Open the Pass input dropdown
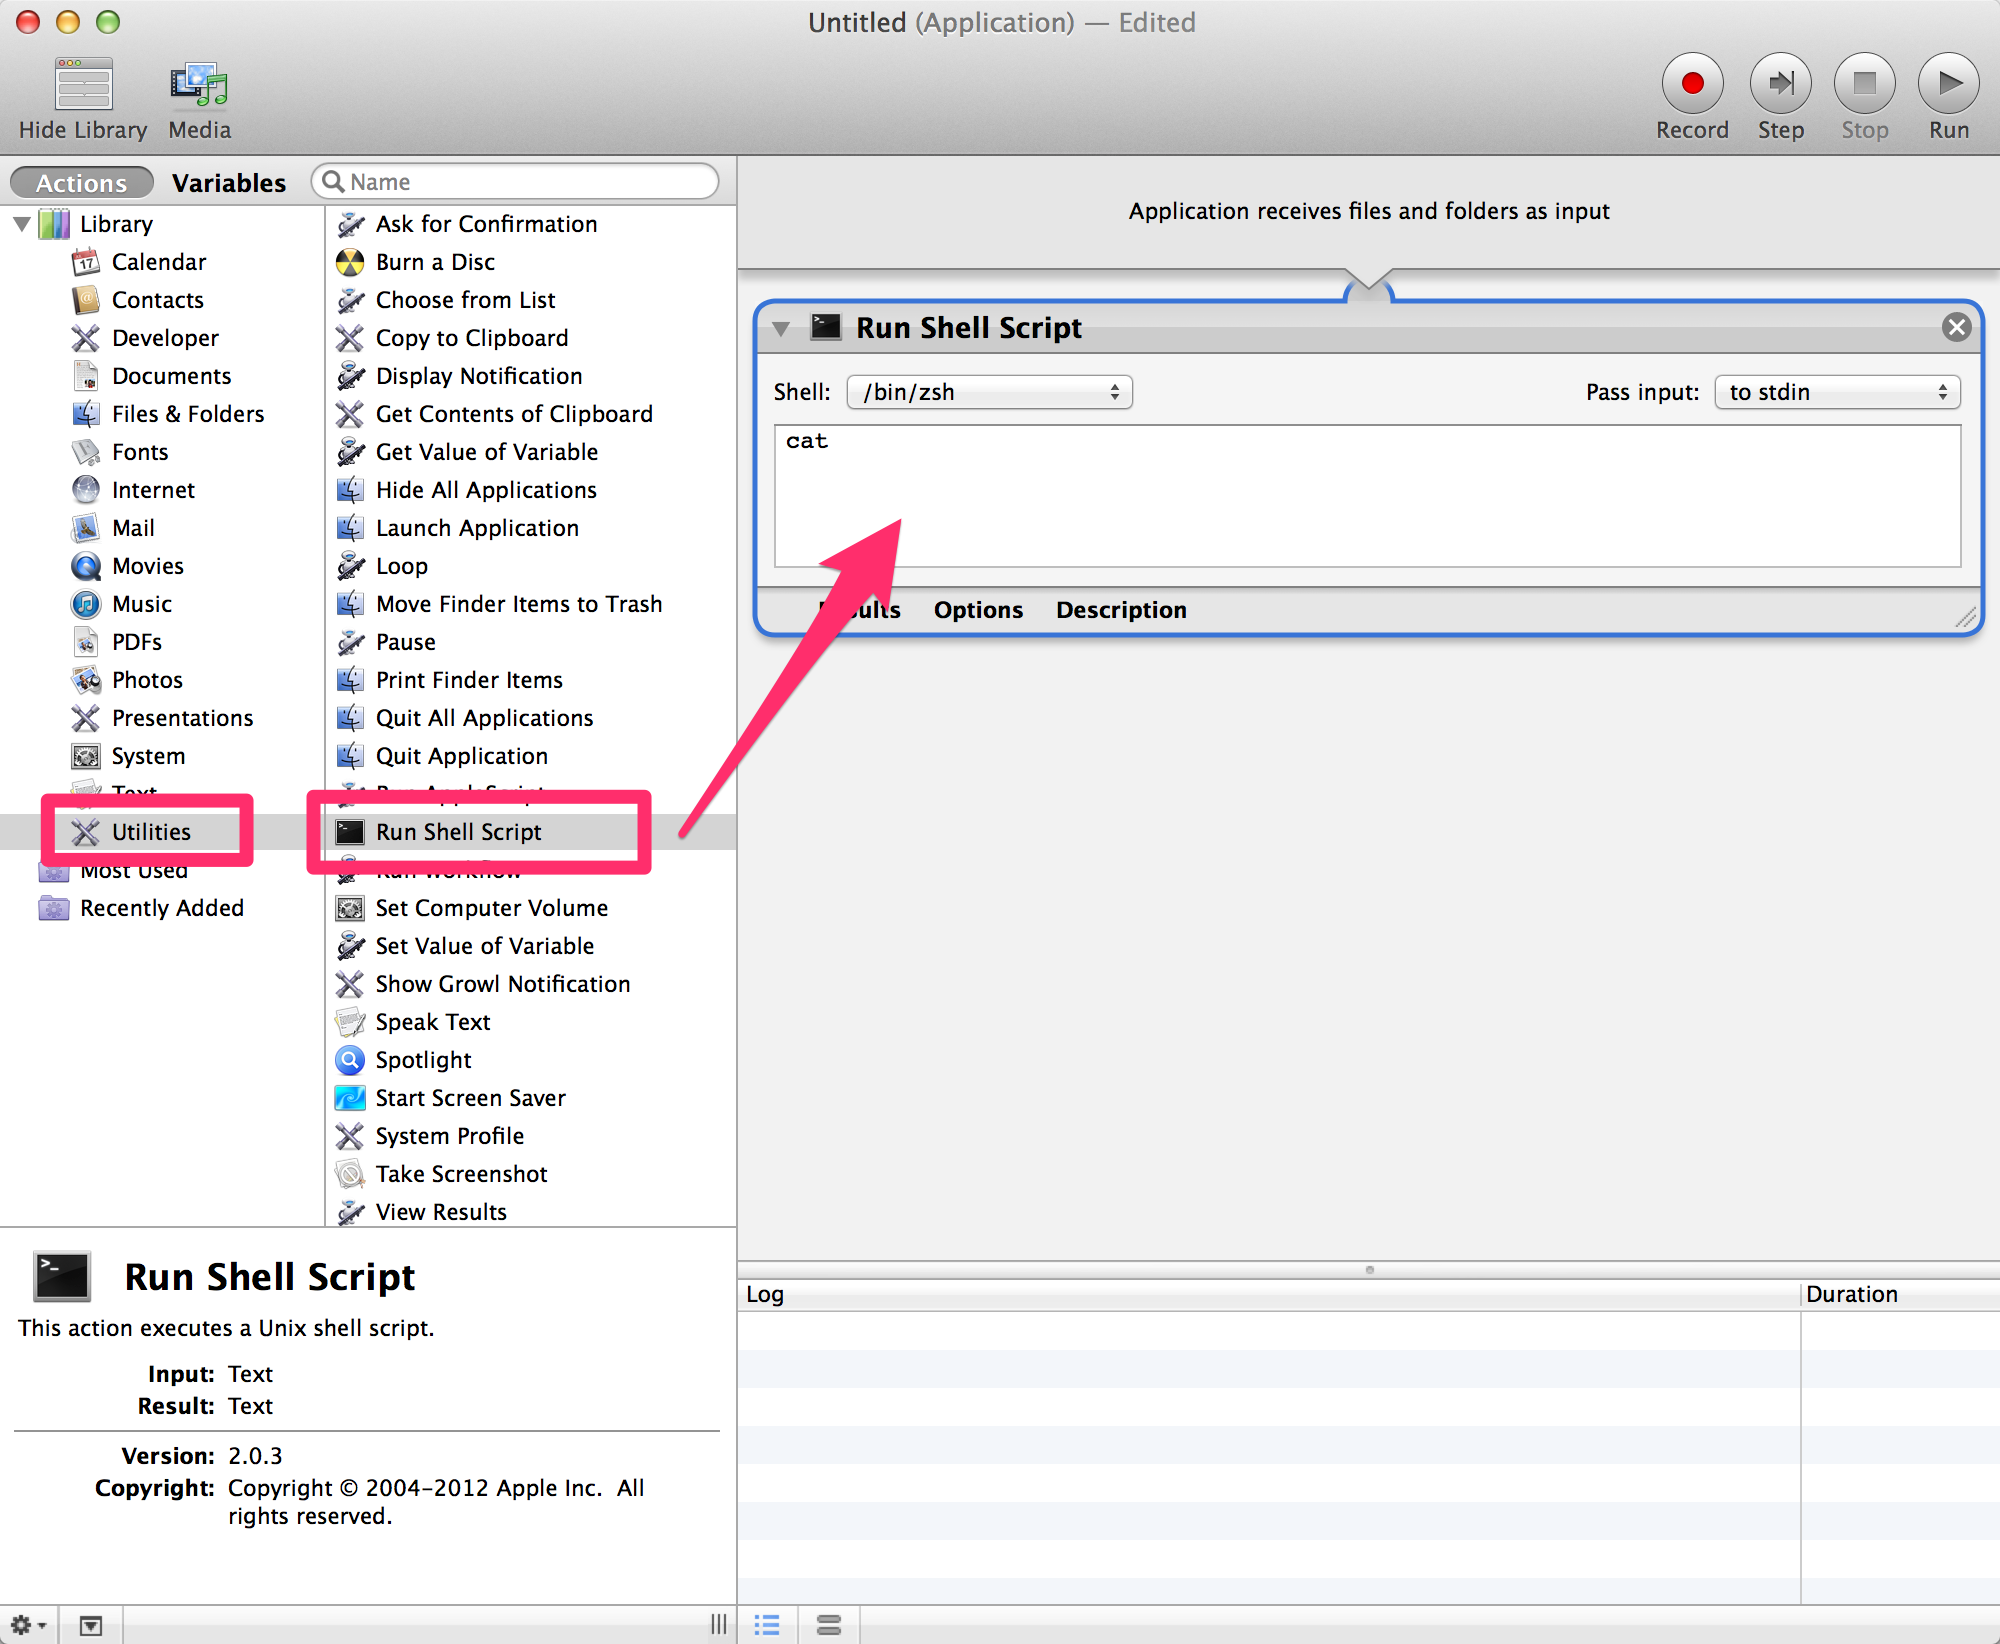Screen dimensions: 2000x1644 pyautogui.click(x=1837, y=392)
